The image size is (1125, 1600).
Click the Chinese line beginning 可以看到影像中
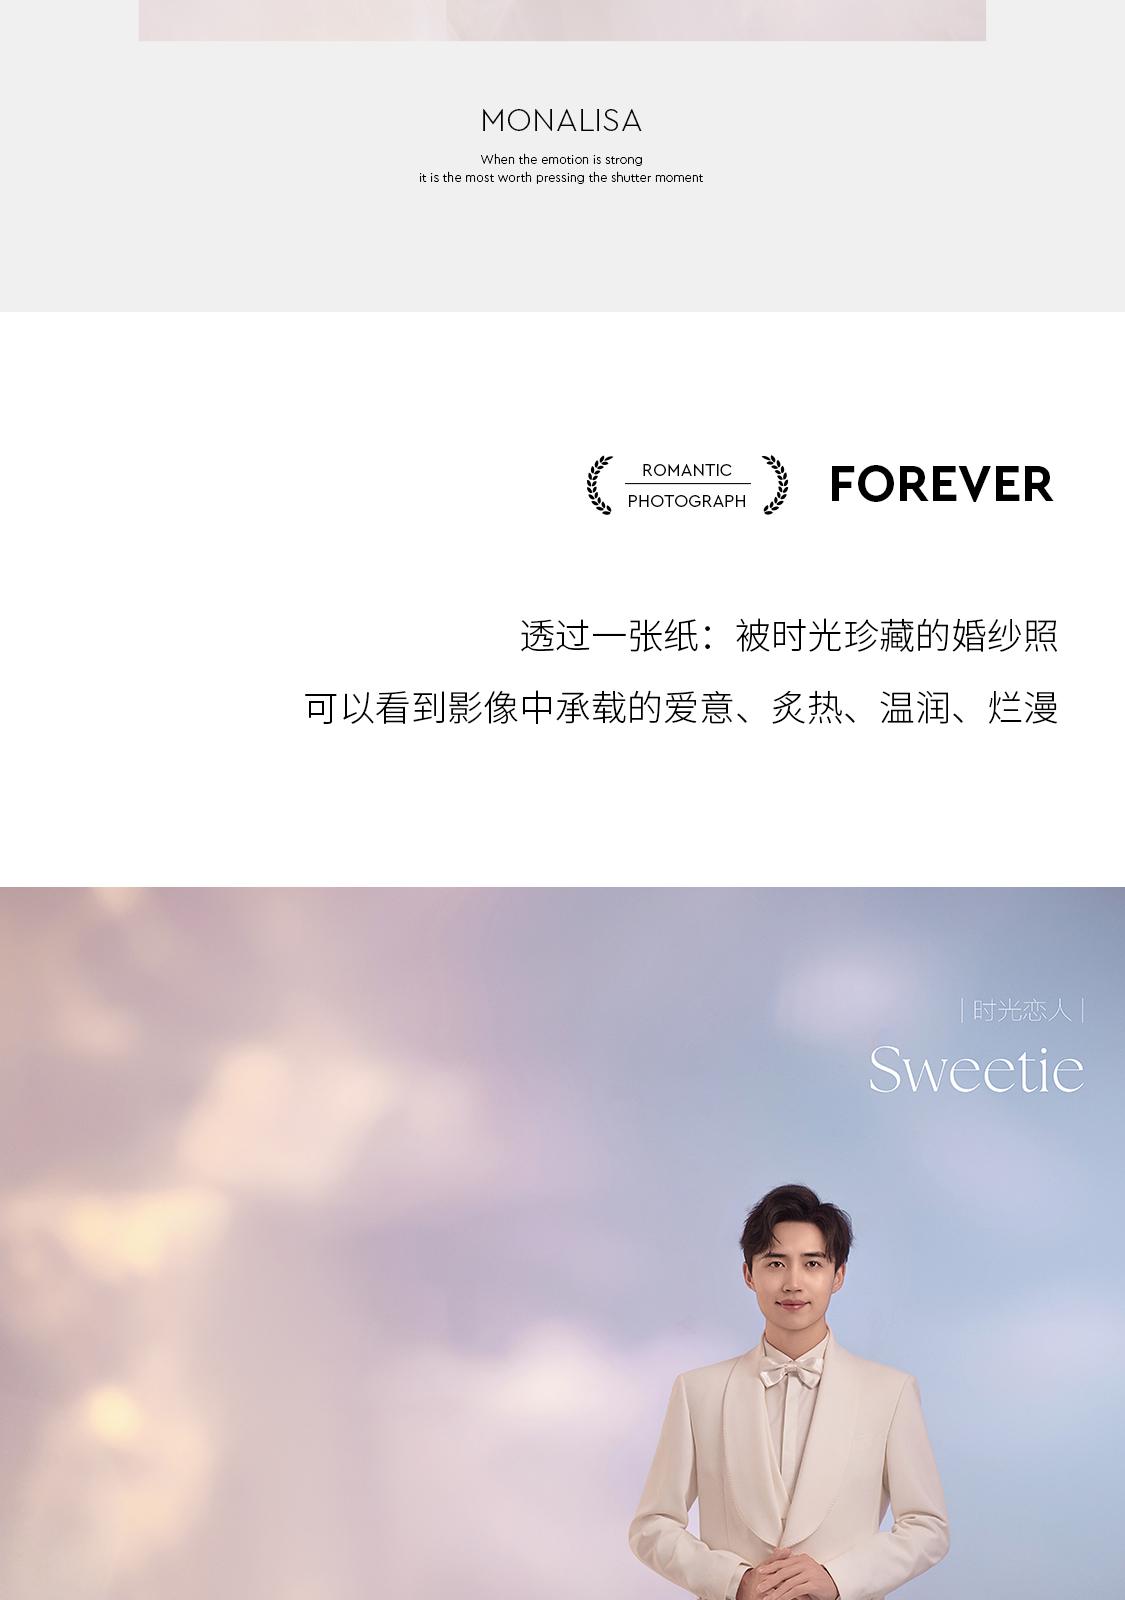681,708
